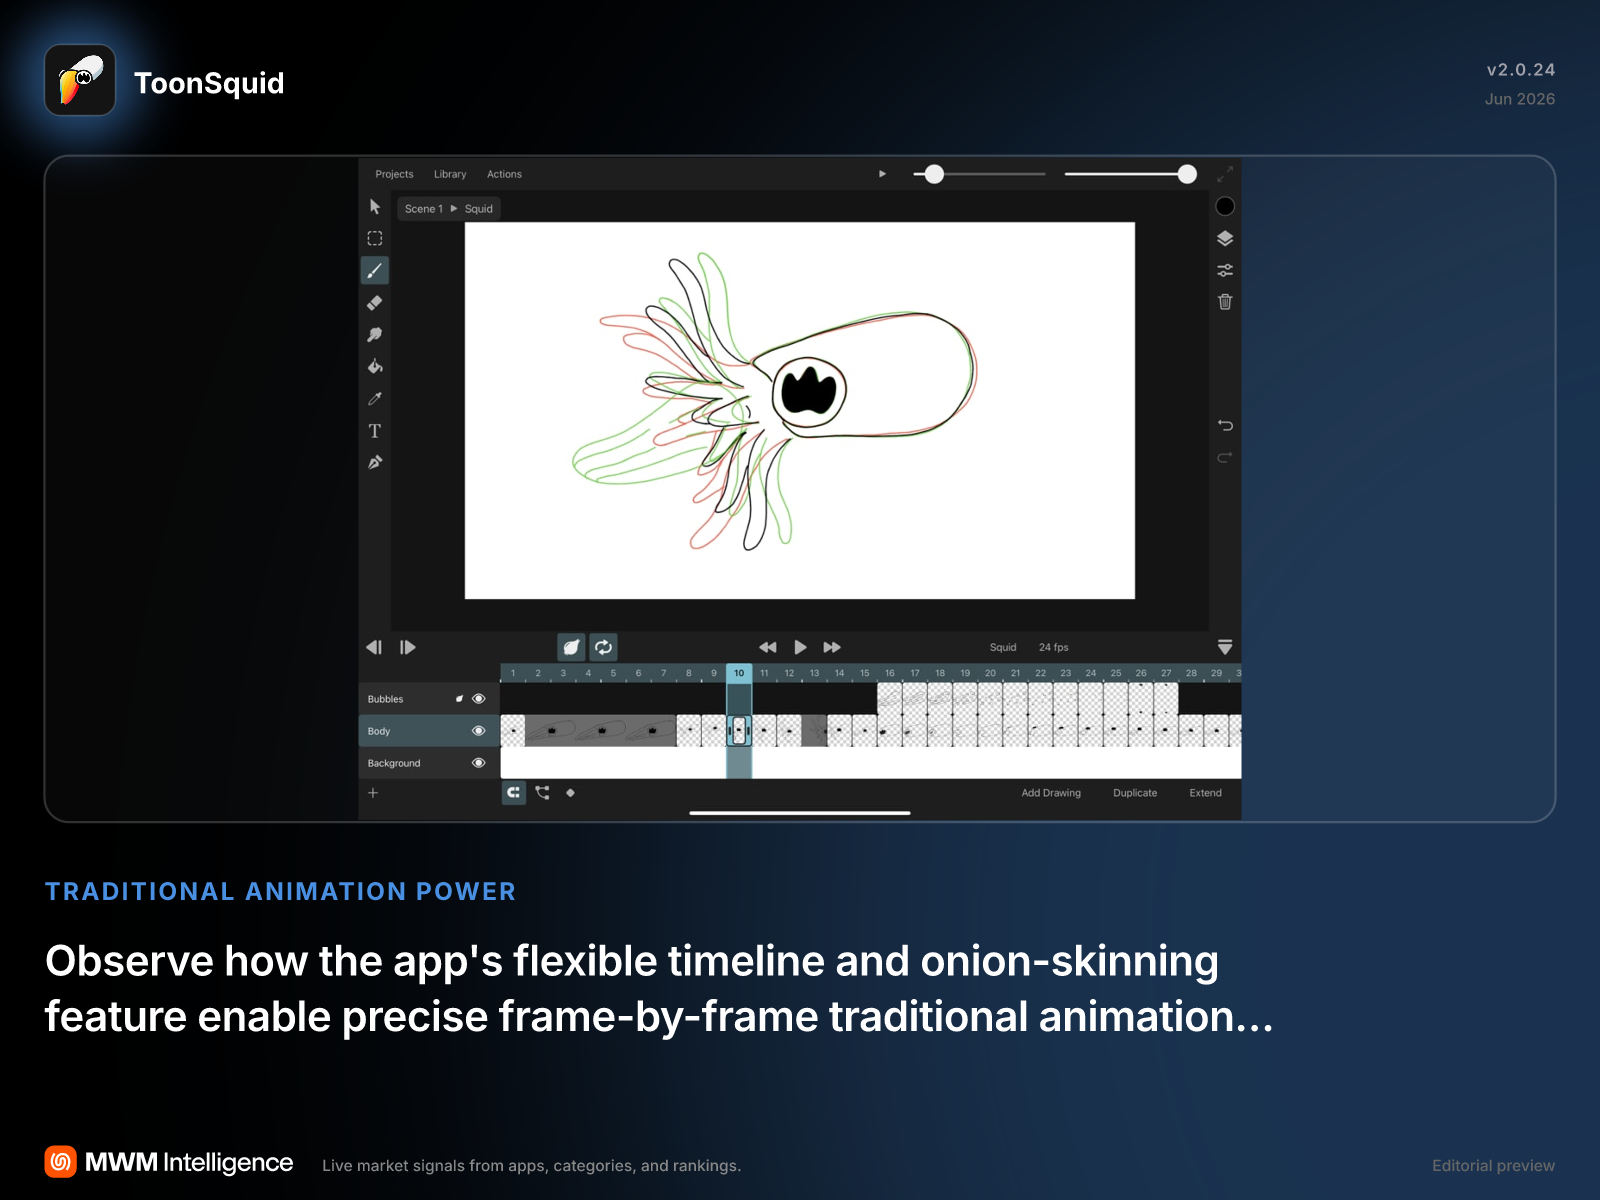The width and height of the screenshot is (1600, 1200).
Task: Click the trash delete icon
Action: [1225, 302]
